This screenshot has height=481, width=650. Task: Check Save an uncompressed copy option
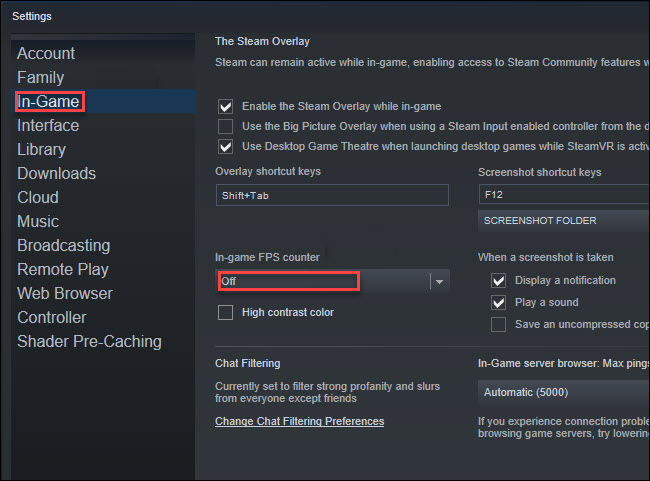[498, 325]
